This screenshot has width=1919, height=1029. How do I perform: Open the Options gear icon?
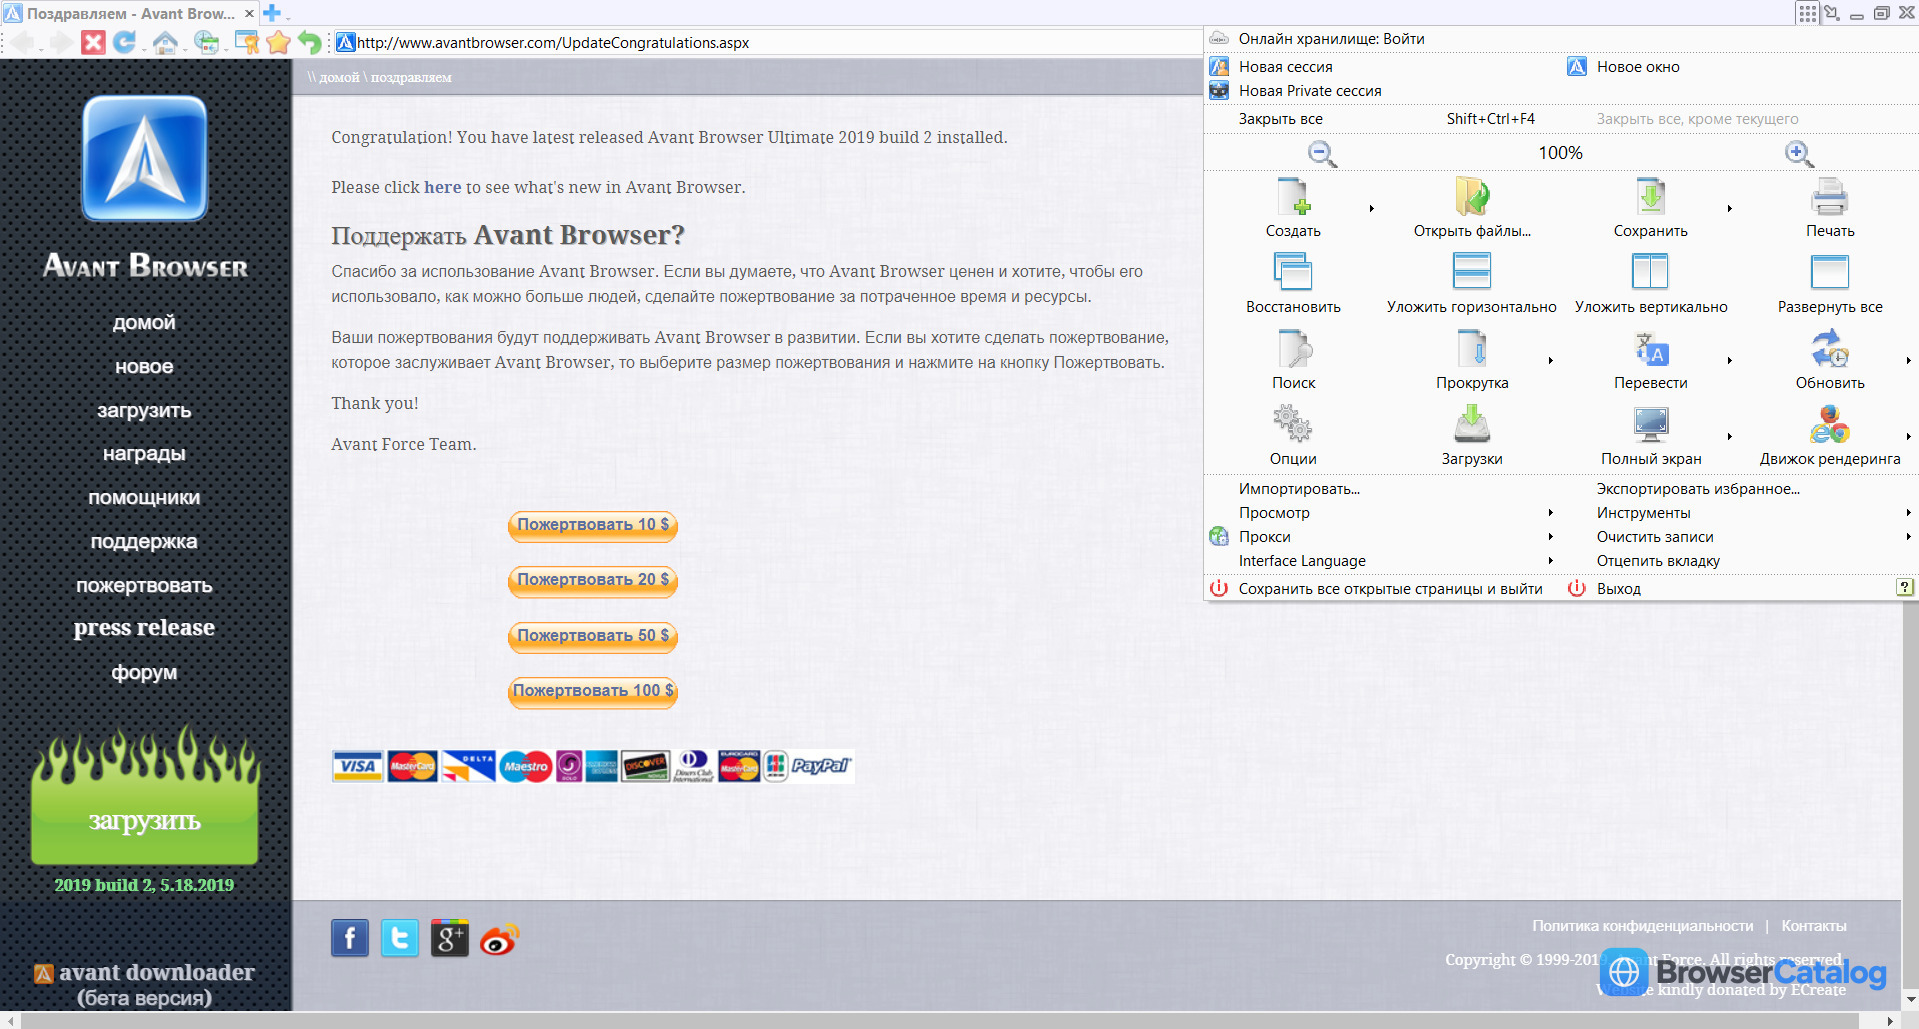click(1292, 424)
